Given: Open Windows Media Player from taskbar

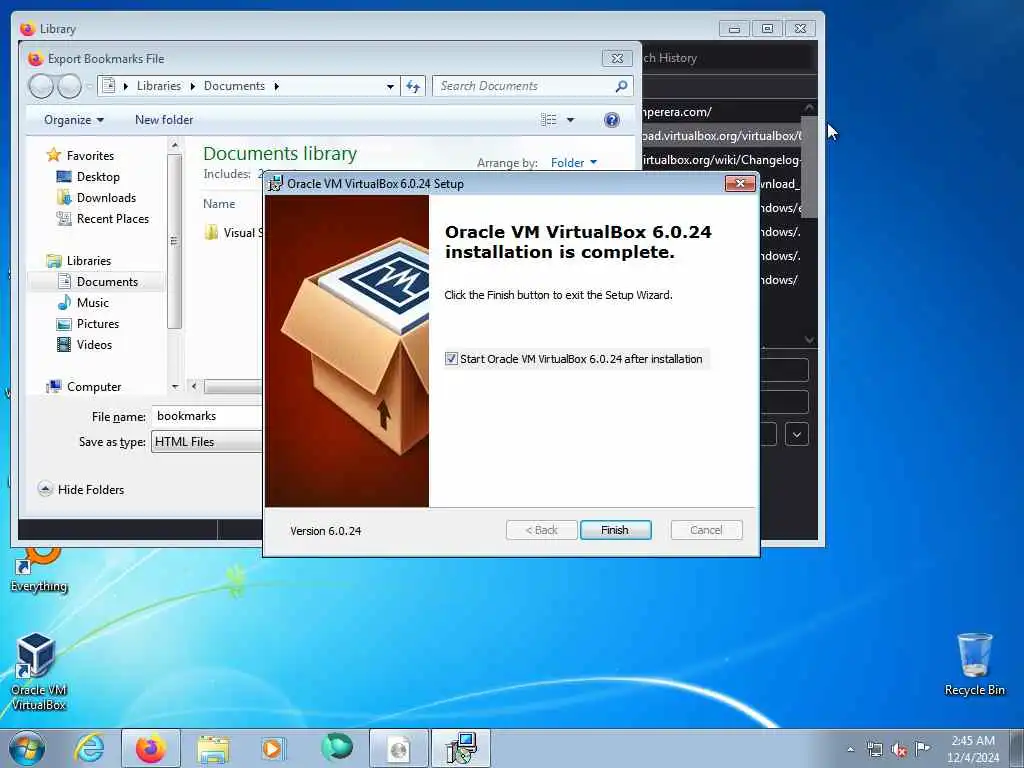Looking at the screenshot, I should tap(272, 748).
